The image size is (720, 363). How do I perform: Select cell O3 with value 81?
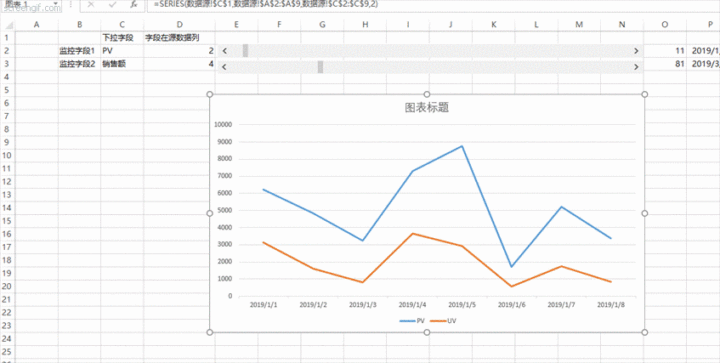(x=665, y=64)
